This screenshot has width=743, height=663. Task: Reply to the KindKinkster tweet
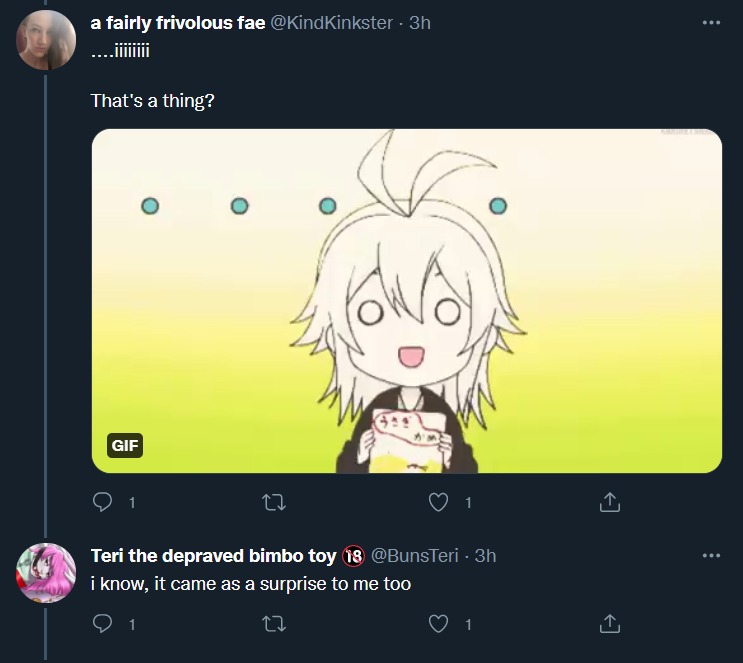(102, 502)
